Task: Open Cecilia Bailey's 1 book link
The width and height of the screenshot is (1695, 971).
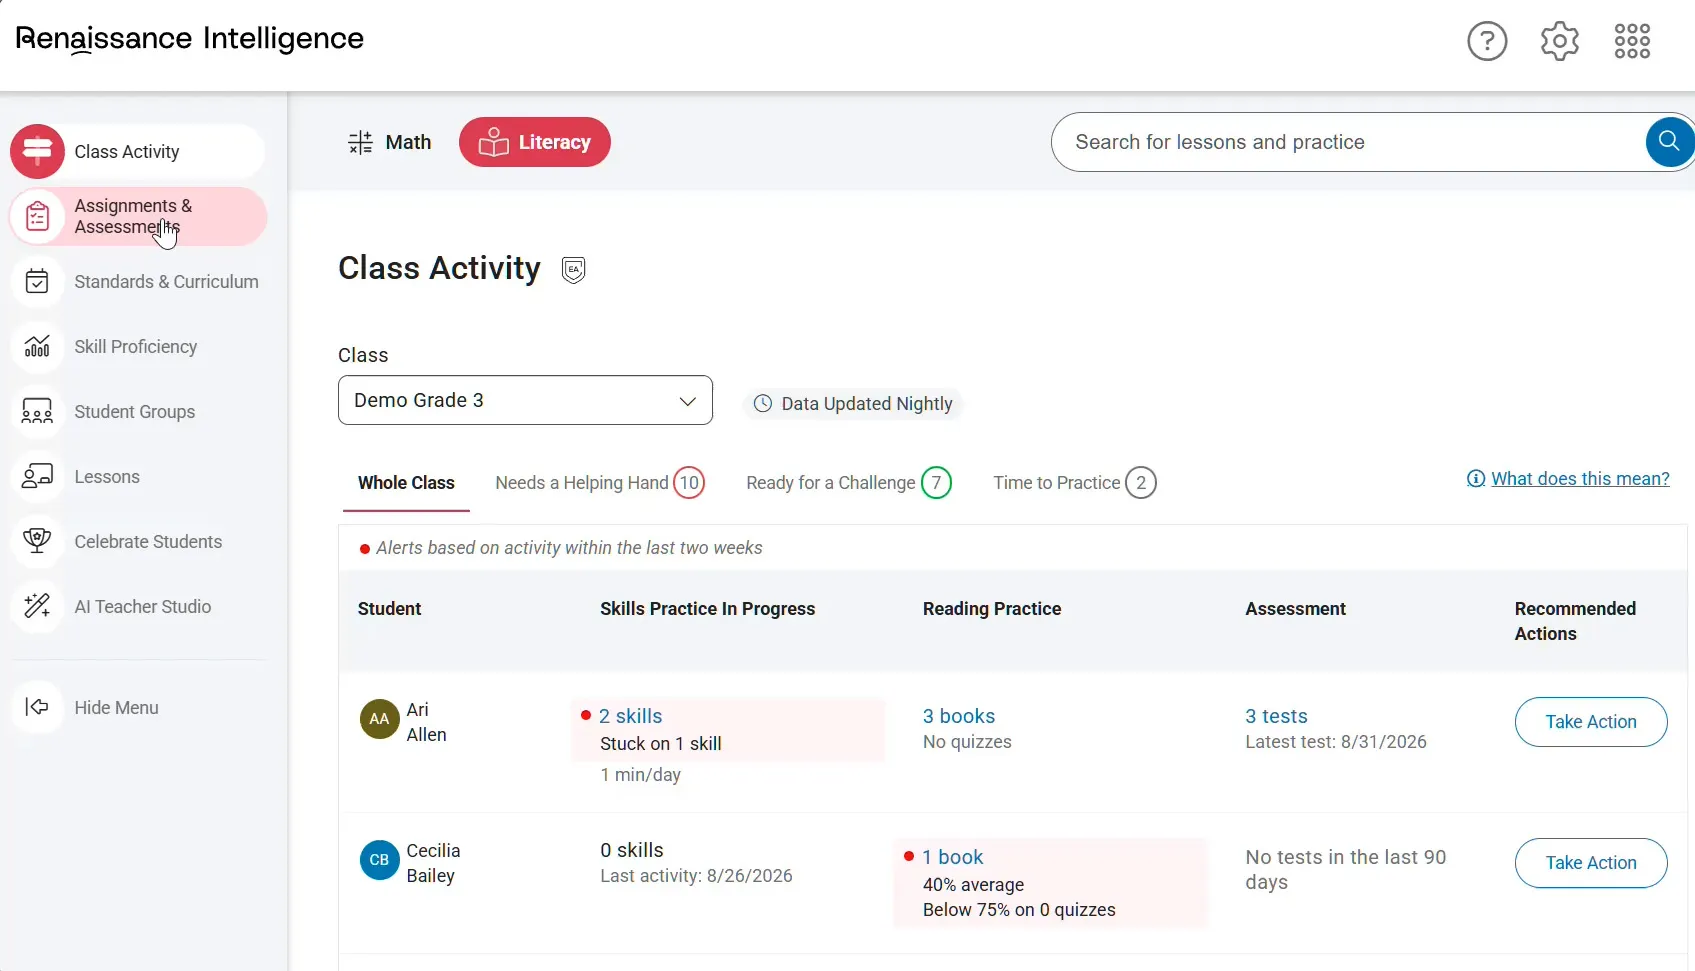Action: (953, 857)
